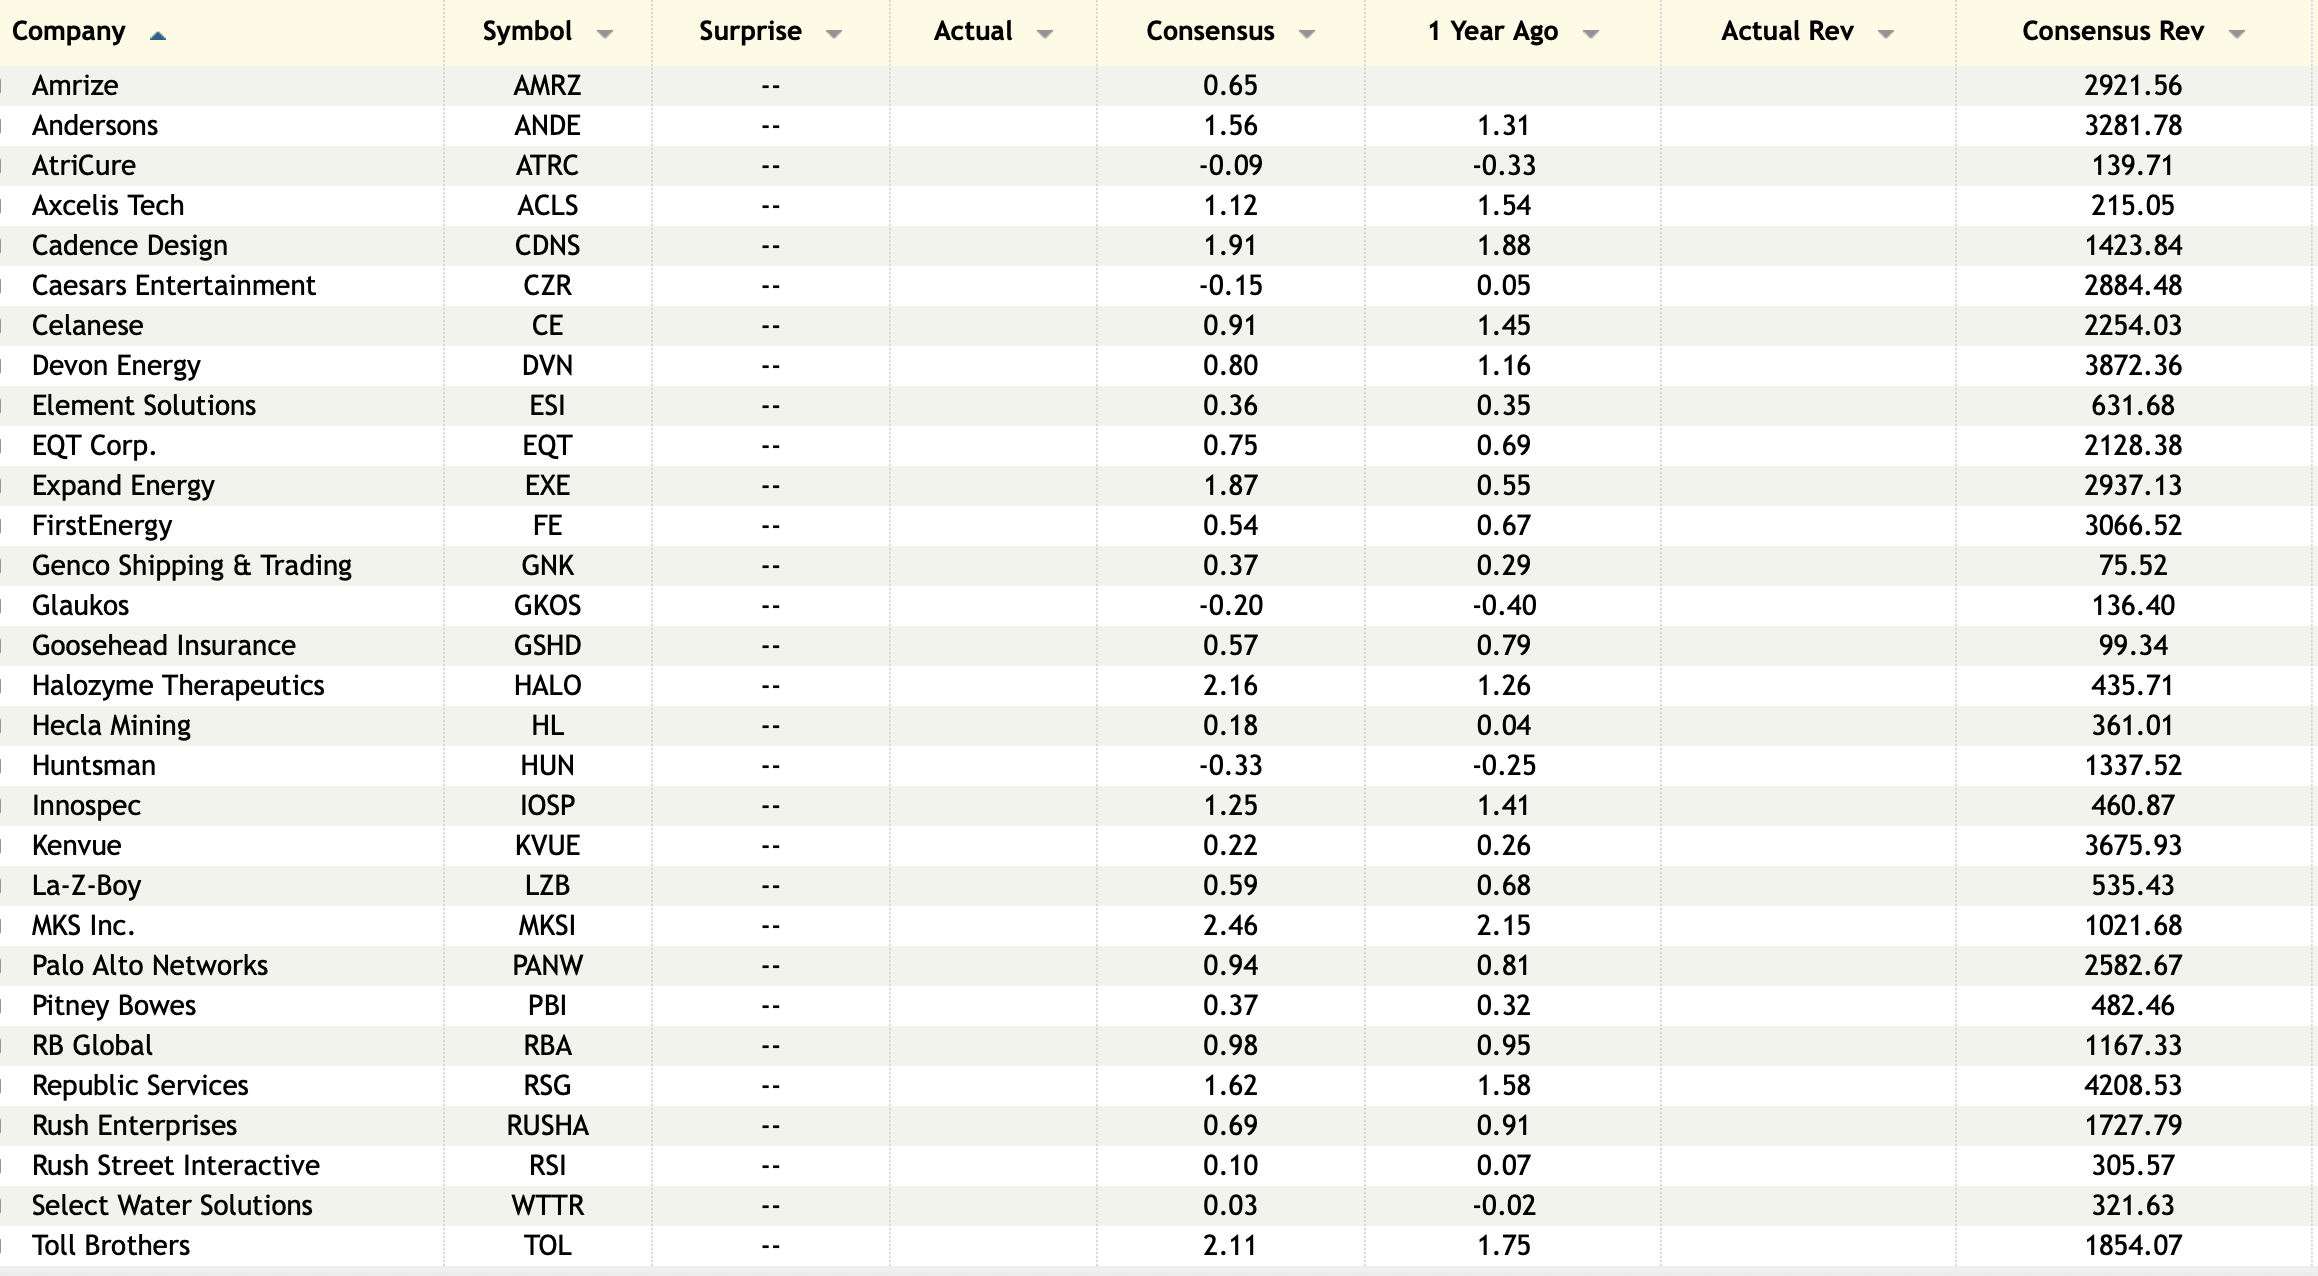Click the RUSHA ticker symbol
Screen dimensions: 2318x1276
tap(547, 1125)
